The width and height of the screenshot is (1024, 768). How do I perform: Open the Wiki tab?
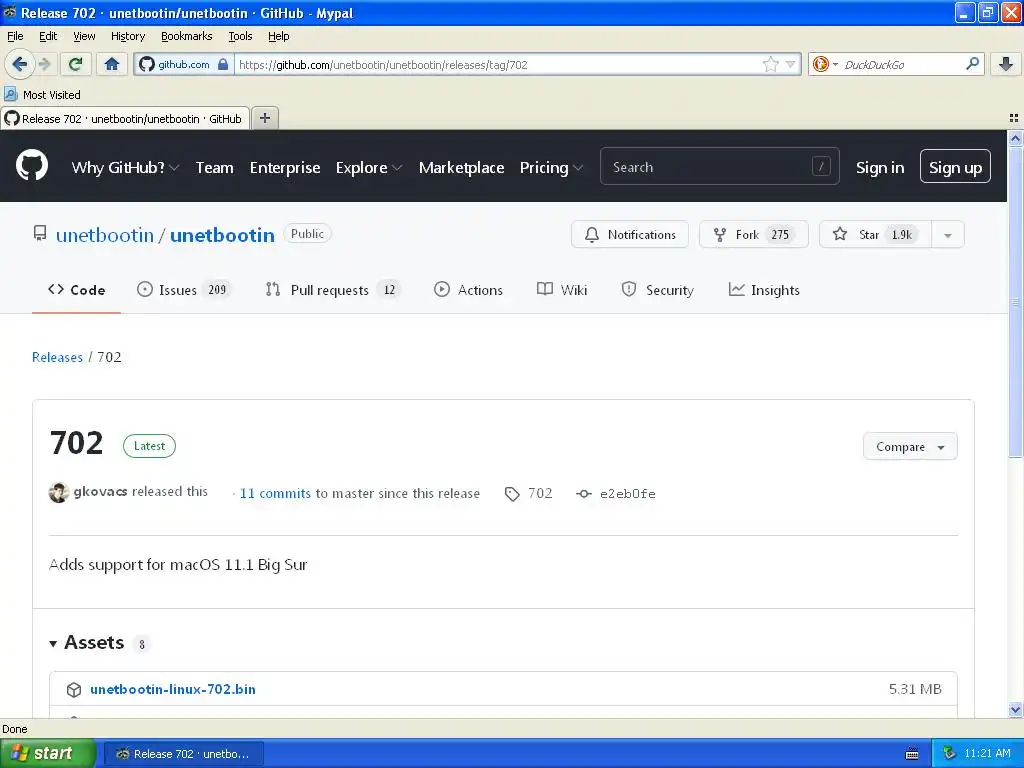pyautogui.click(x=562, y=290)
